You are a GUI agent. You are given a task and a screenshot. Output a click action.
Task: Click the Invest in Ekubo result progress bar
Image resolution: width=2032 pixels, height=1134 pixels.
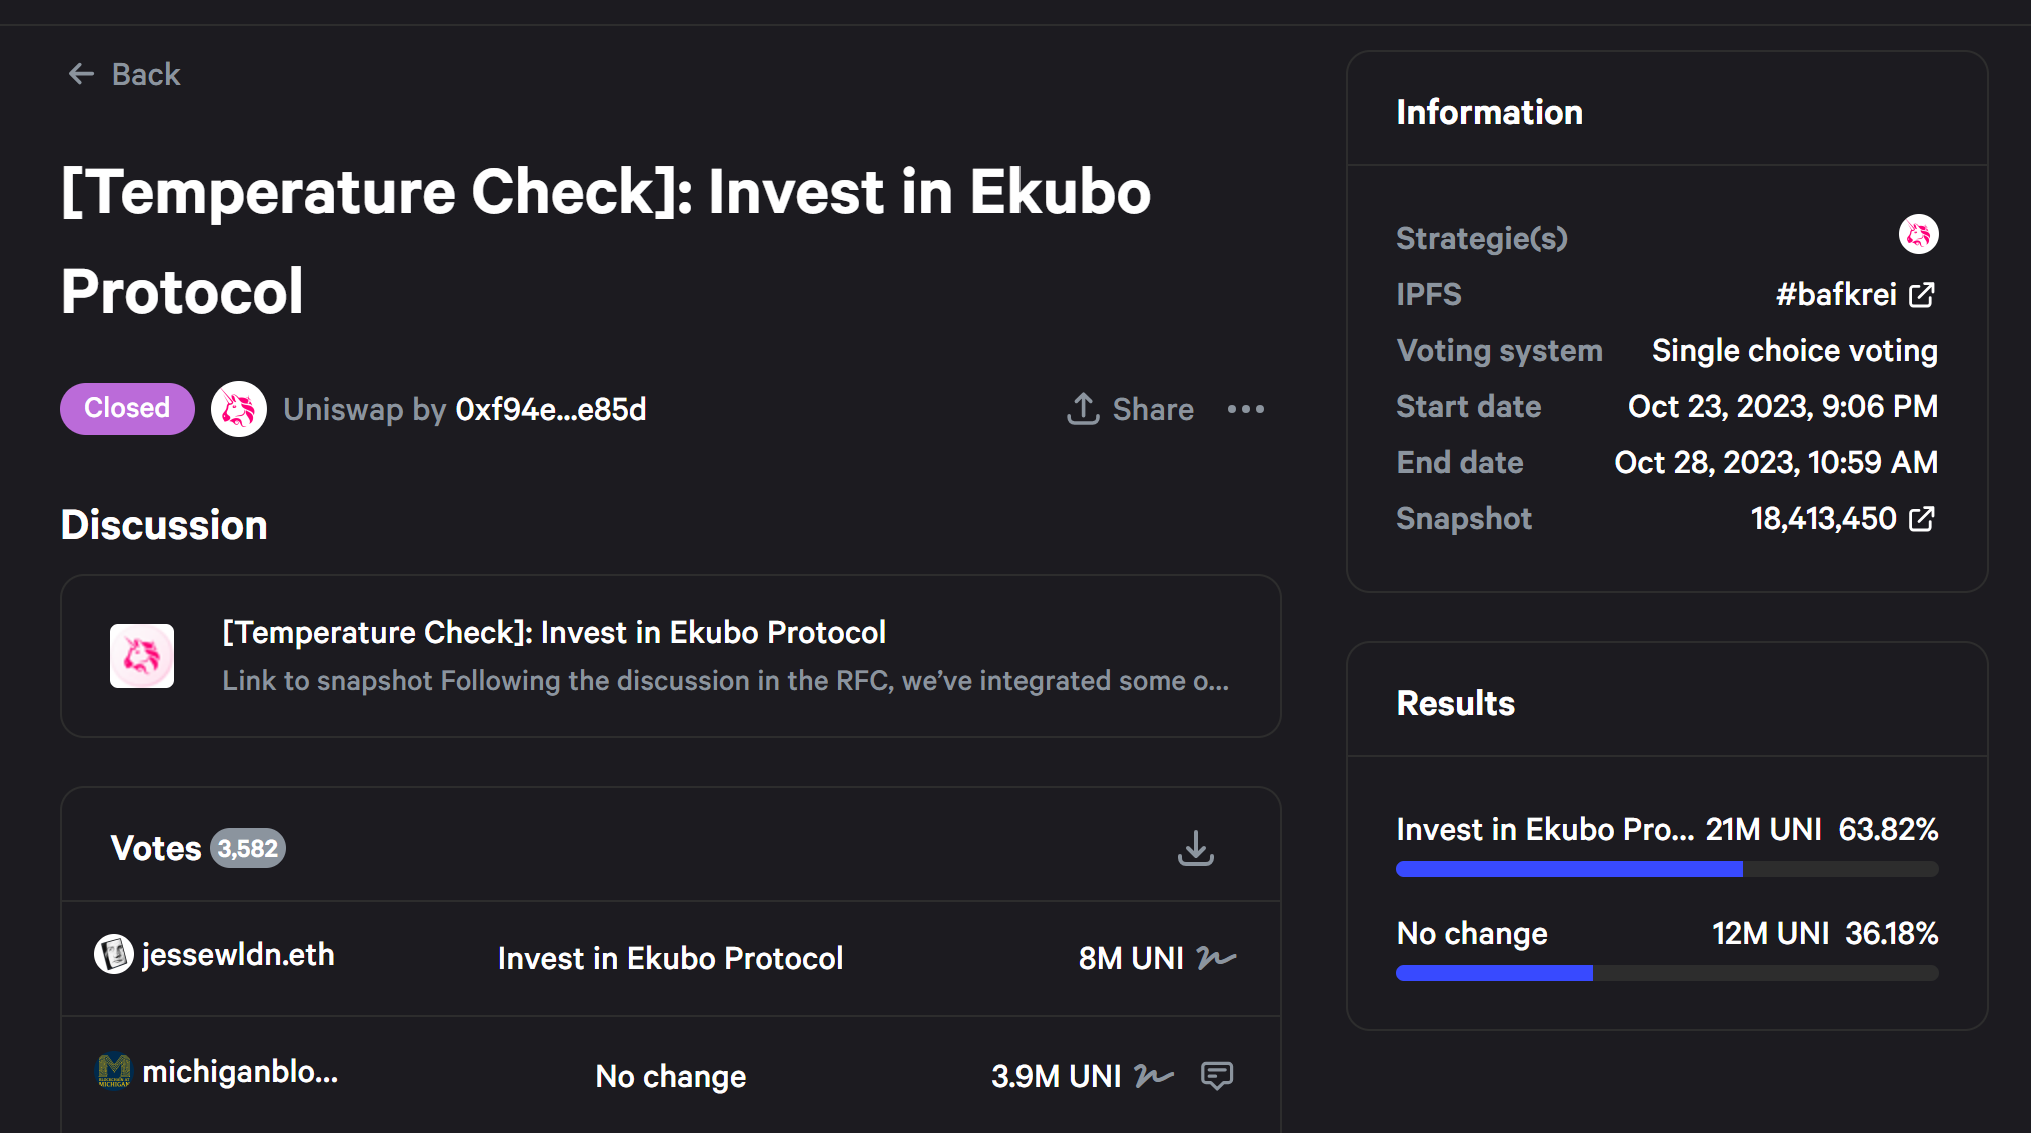pyautogui.click(x=1667, y=869)
